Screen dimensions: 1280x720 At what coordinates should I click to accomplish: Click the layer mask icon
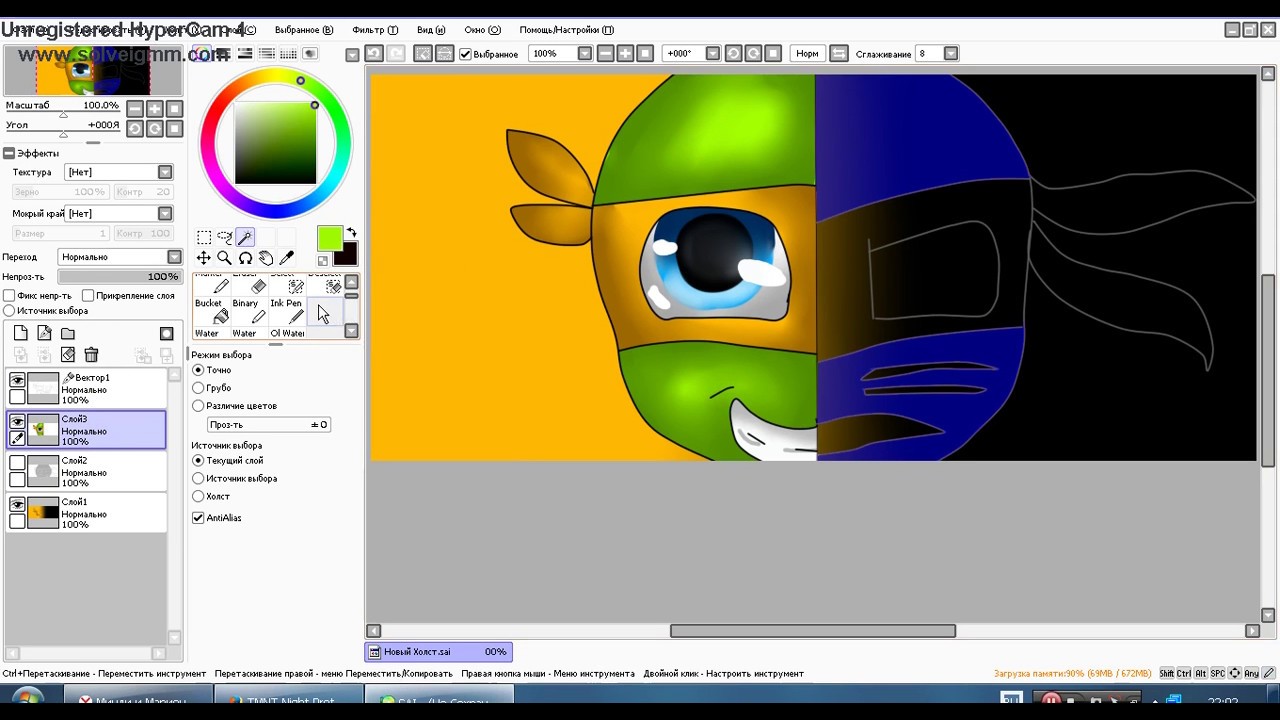tap(167, 333)
